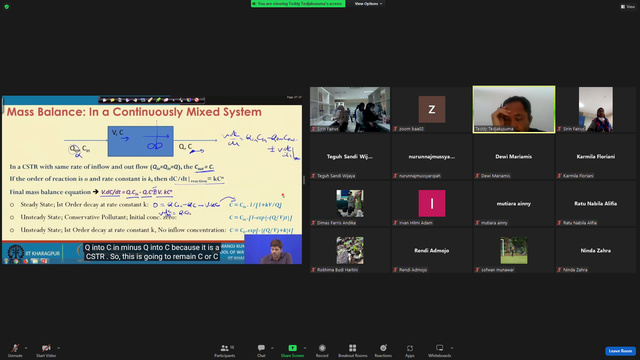Open the Apps panel
The width and height of the screenshot is (640, 360).
(x=410, y=350)
